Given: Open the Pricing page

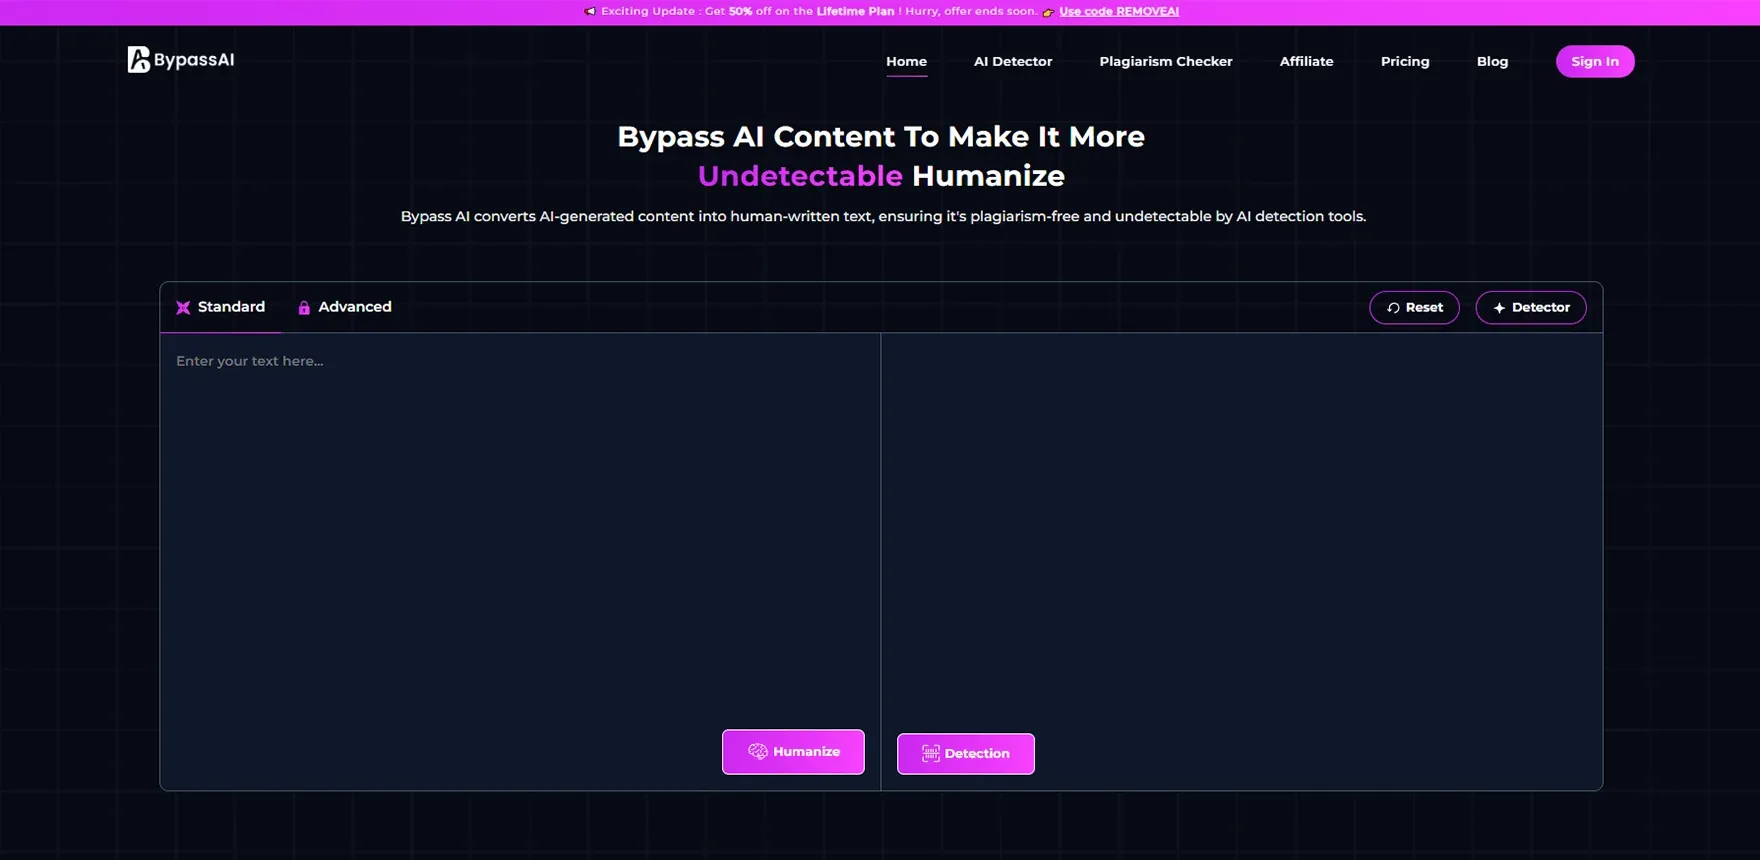Looking at the screenshot, I should pos(1405,62).
